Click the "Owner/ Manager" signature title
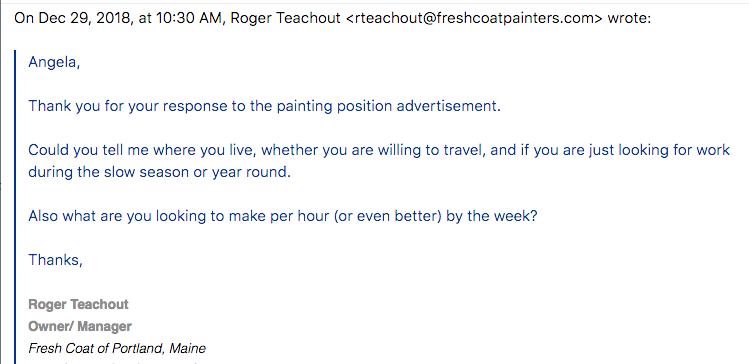This screenshot has width=749, height=364. click(80, 326)
